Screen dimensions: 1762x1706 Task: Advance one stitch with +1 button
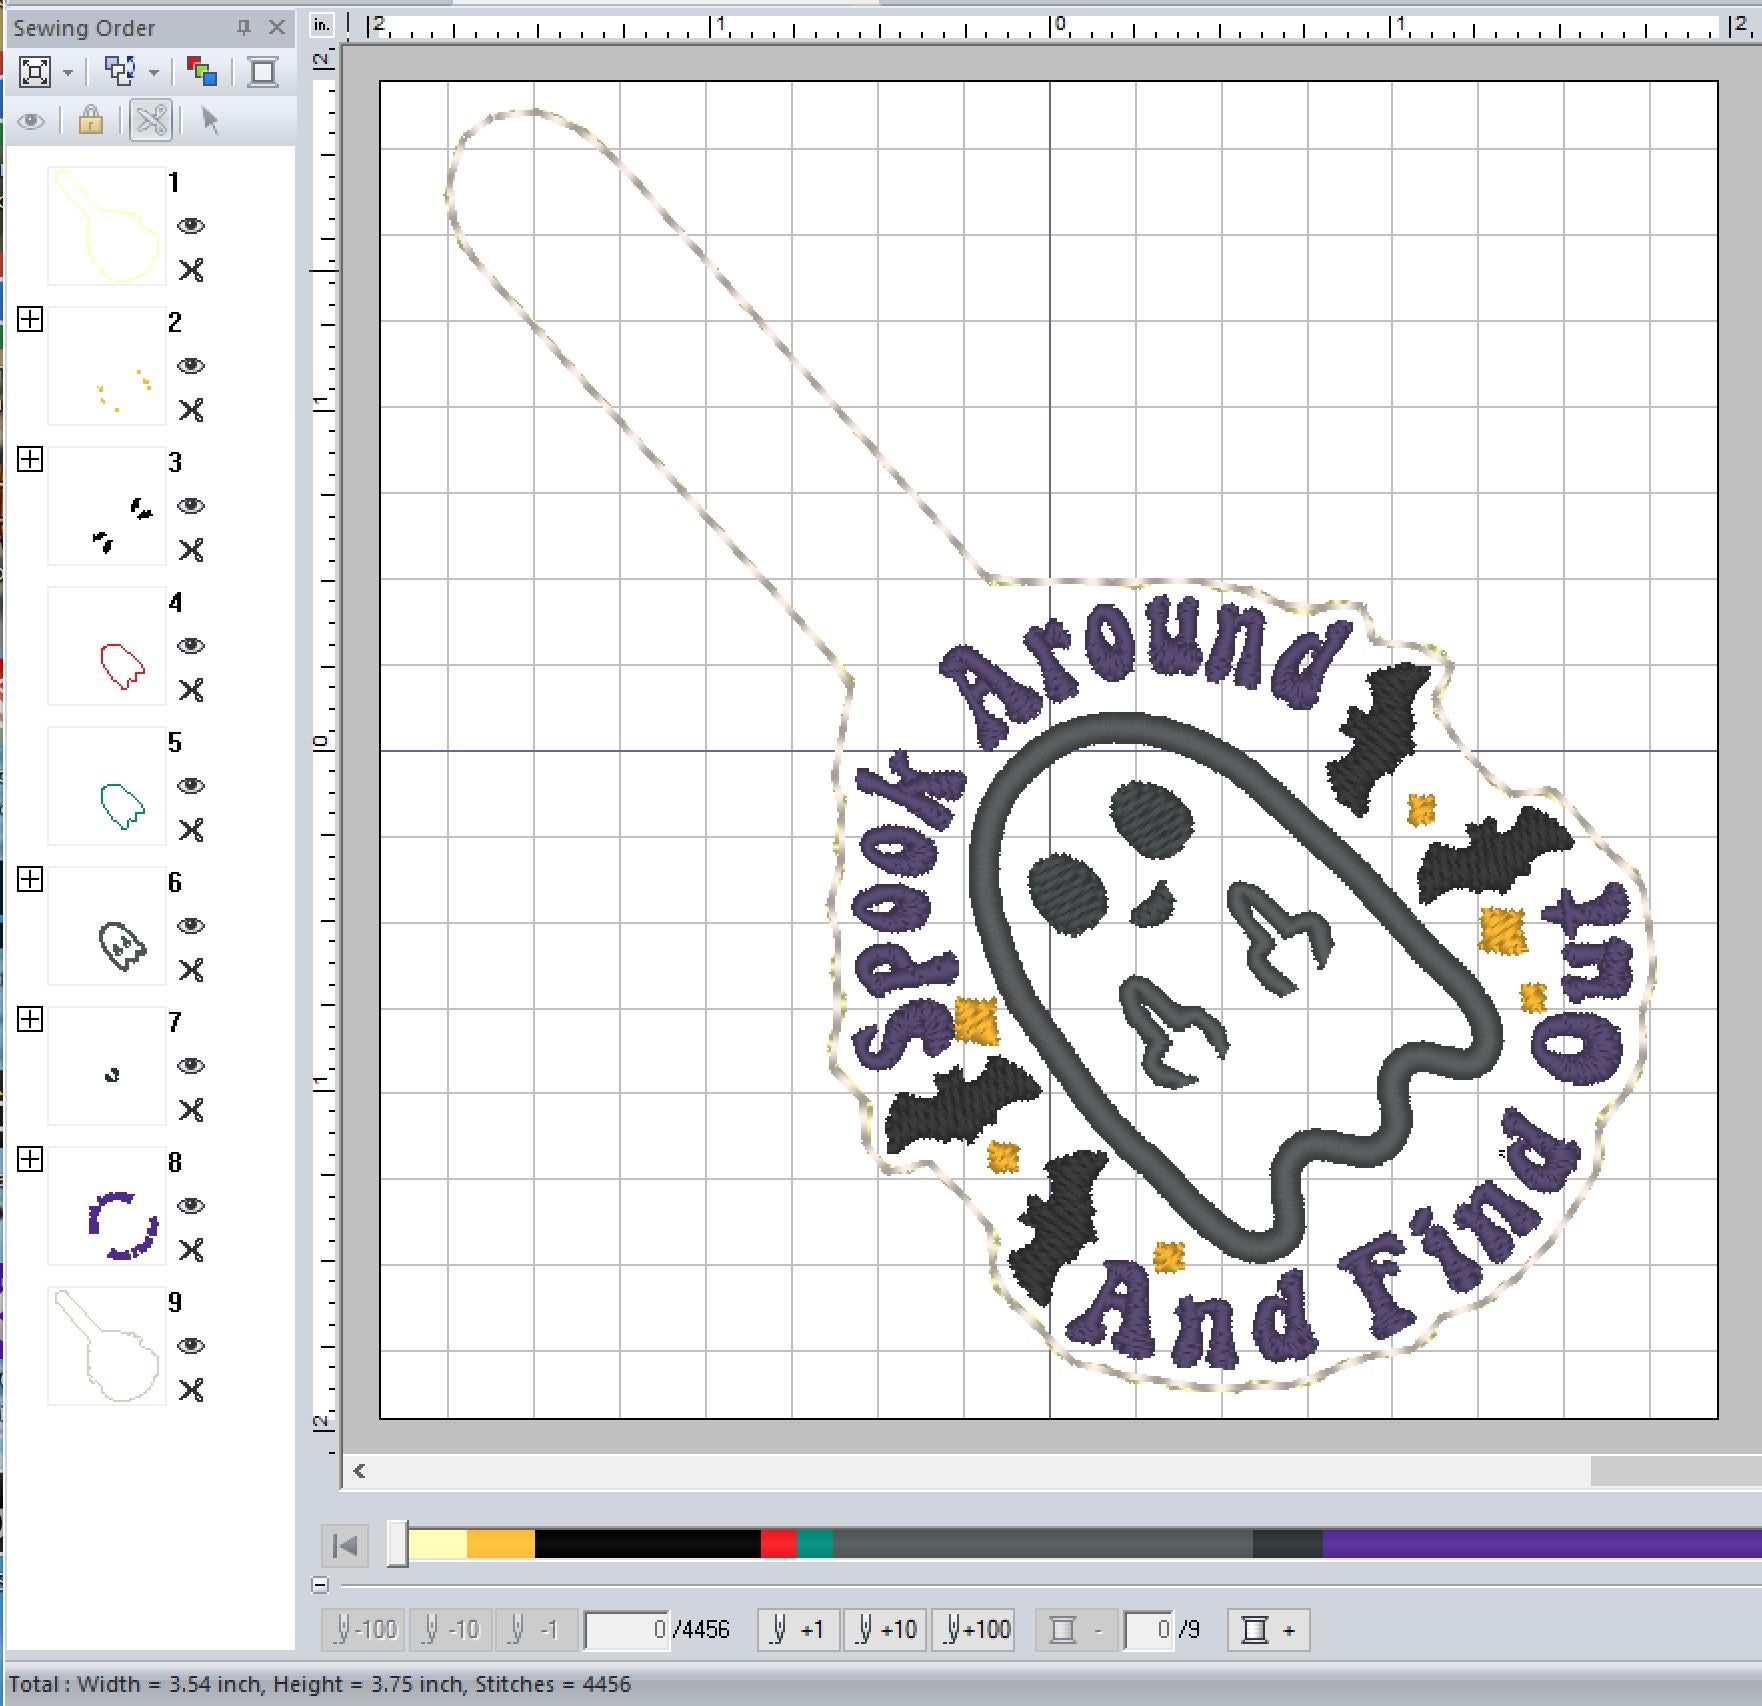coord(797,1630)
